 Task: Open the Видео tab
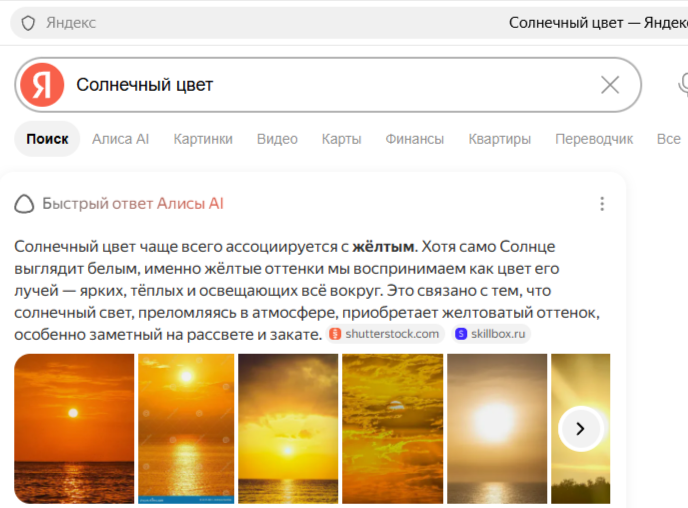tap(277, 139)
